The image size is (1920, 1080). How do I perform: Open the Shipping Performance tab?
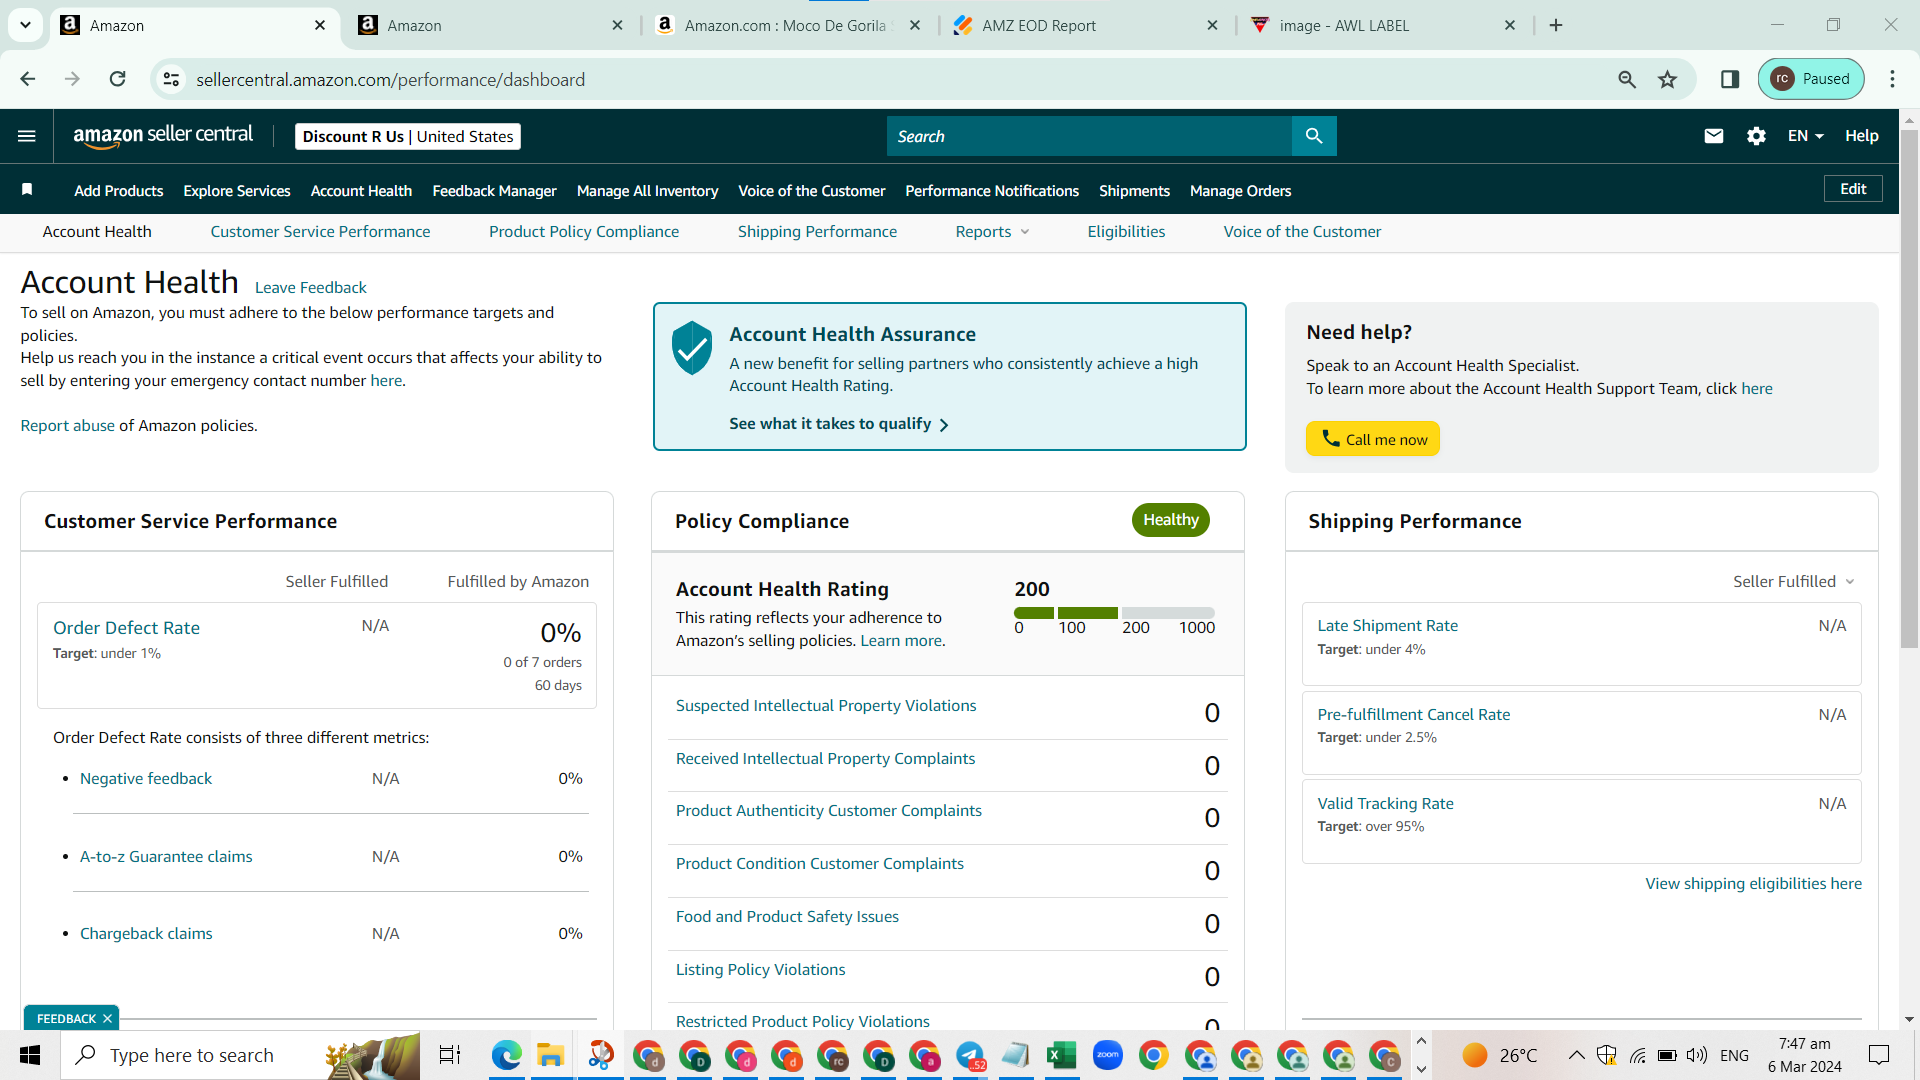pyautogui.click(x=817, y=231)
